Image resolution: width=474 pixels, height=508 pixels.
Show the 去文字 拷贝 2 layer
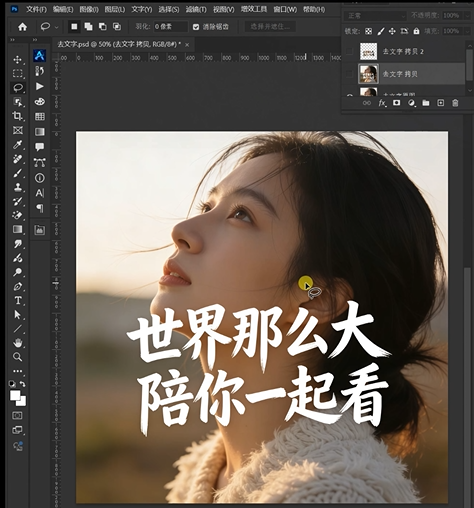[x=349, y=51]
